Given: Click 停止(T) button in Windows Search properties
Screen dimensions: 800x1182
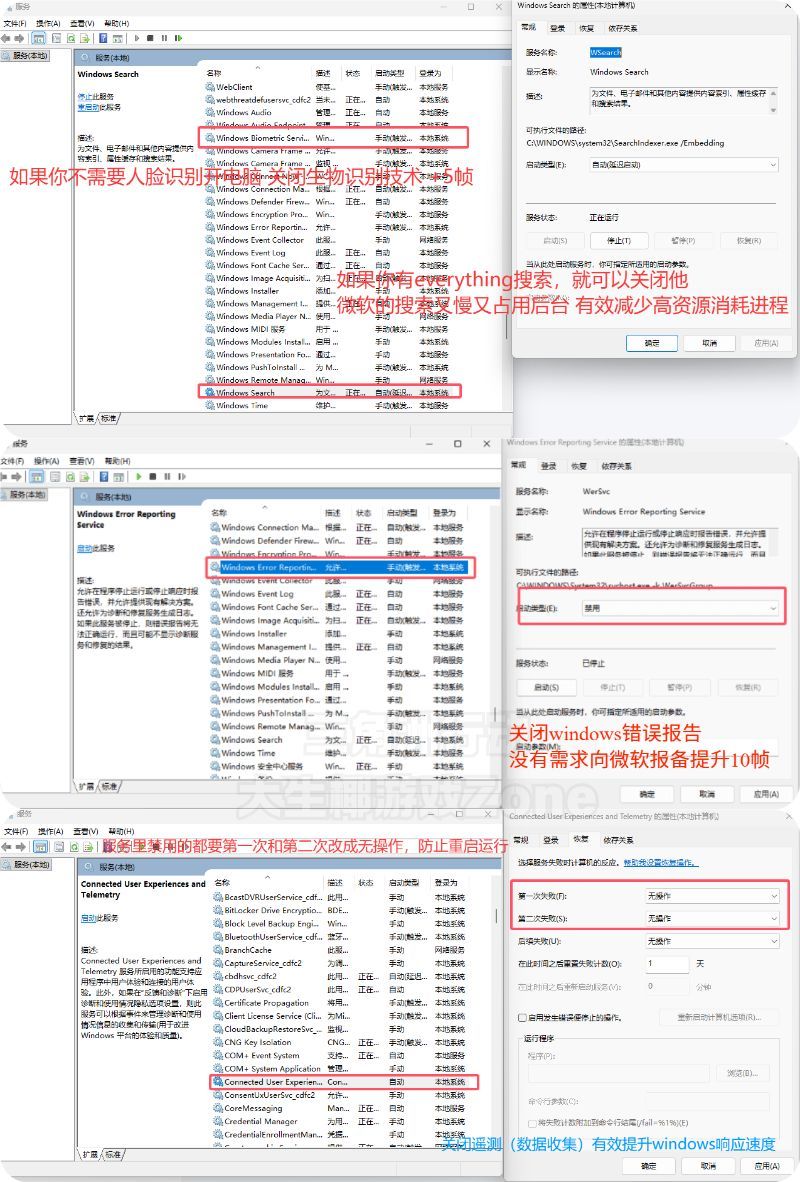Looking at the screenshot, I should 619,240.
